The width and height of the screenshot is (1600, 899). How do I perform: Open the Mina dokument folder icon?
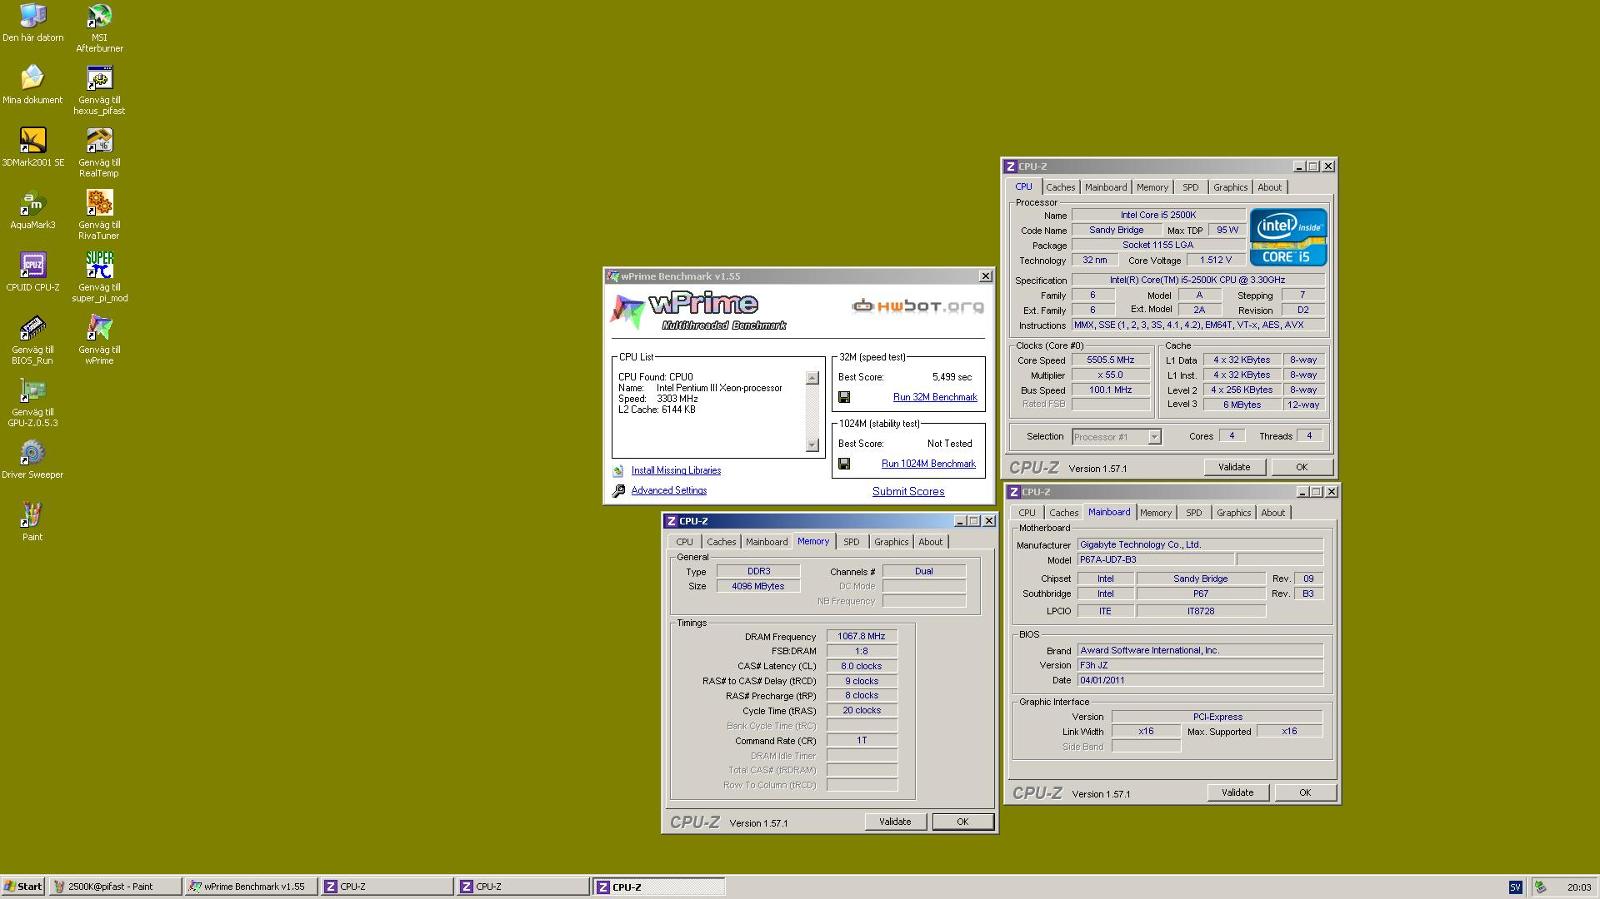[x=32, y=84]
